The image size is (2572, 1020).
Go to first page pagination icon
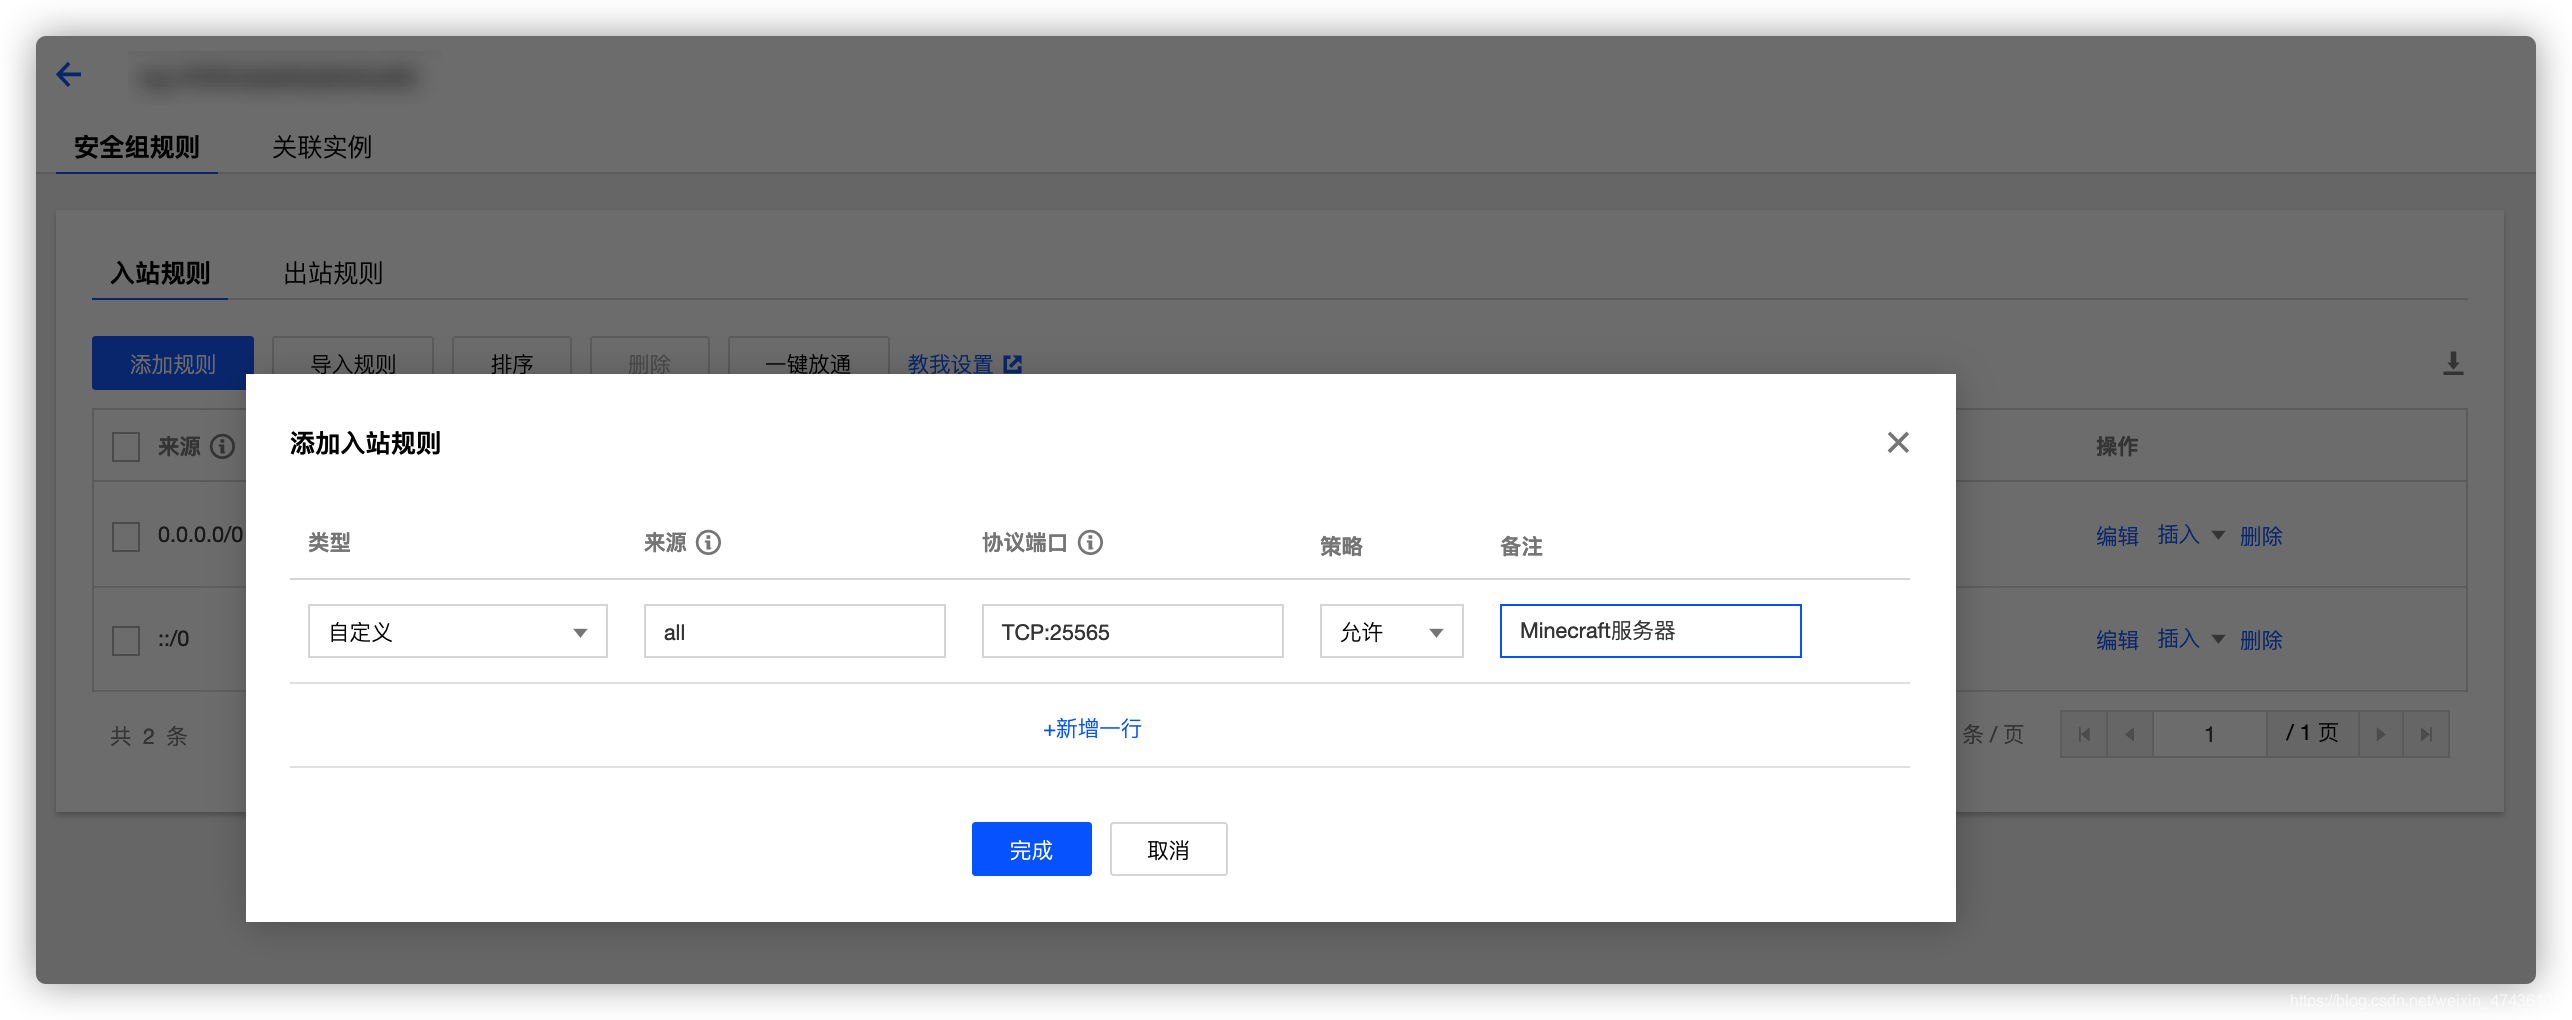click(x=2084, y=734)
